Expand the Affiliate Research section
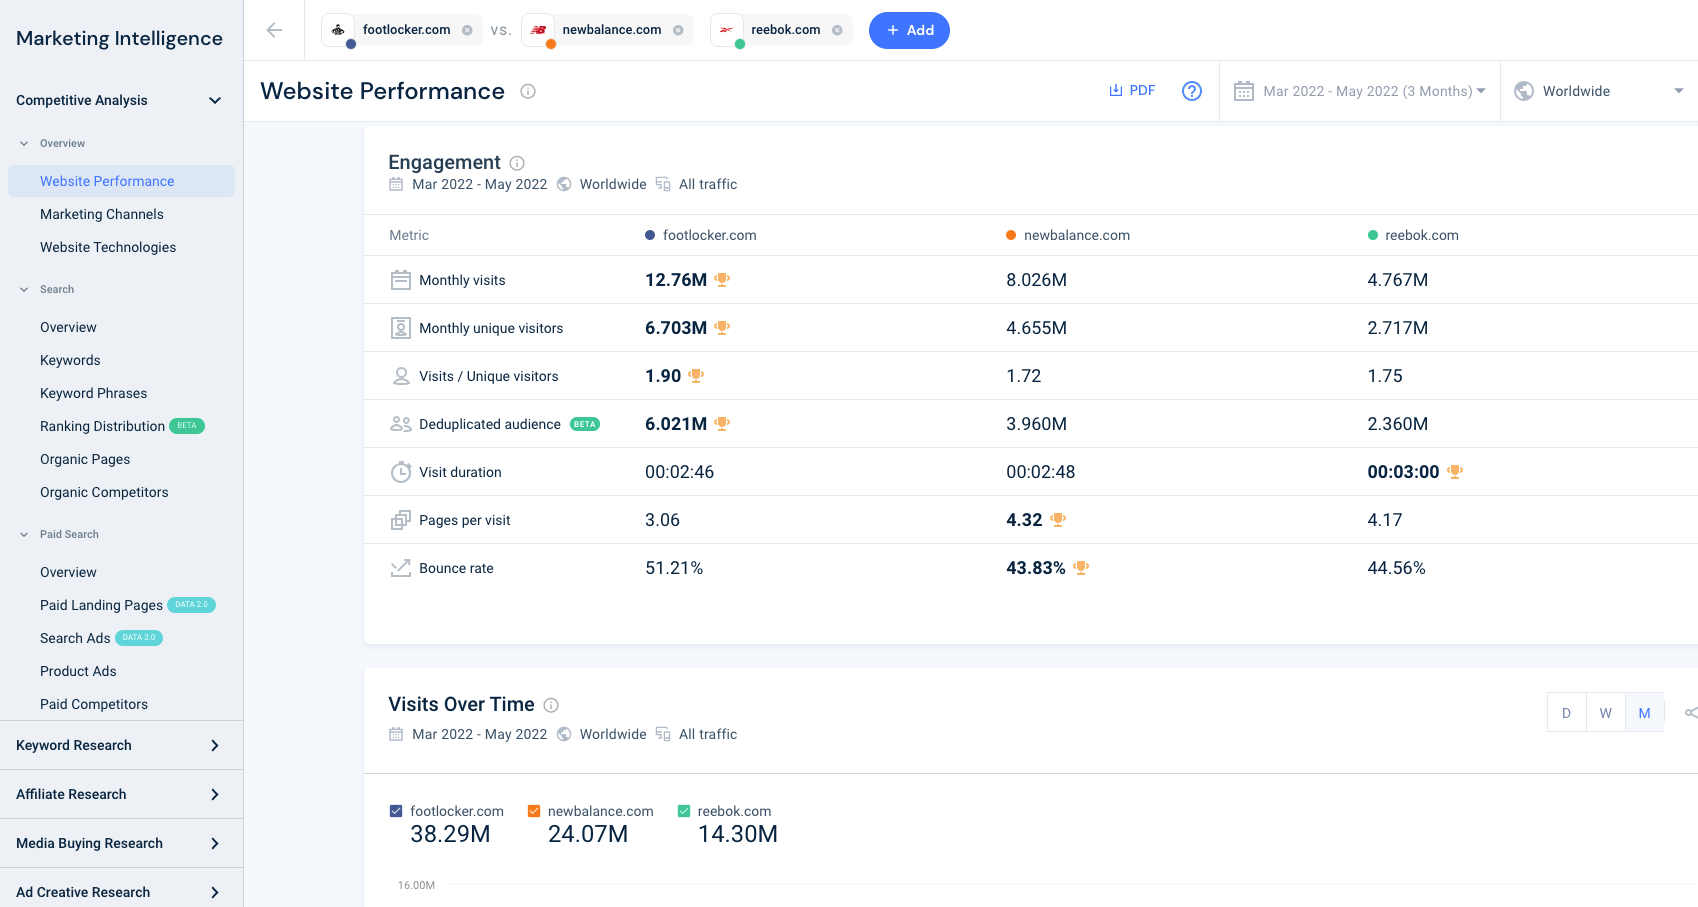Image resolution: width=1698 pixels, height=907 pixels. coord(121,794)
